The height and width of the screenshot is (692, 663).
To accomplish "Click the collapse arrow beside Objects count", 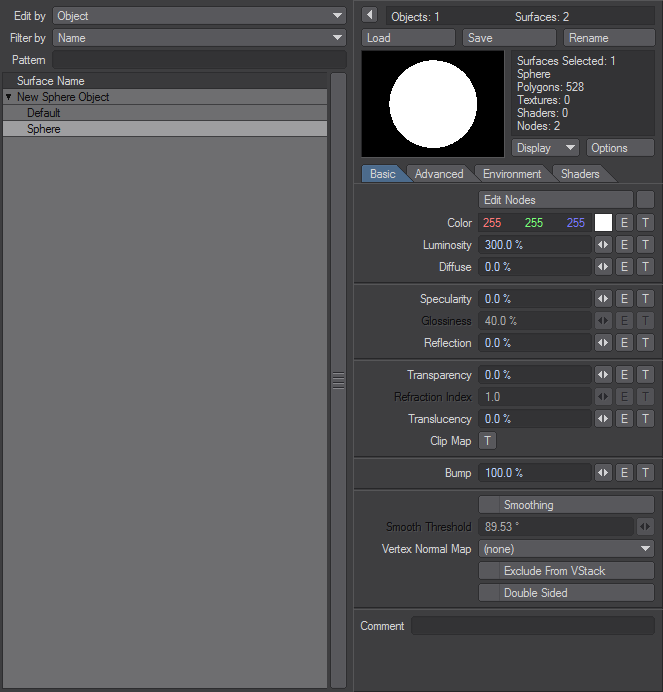I will [x=369, y=15].
